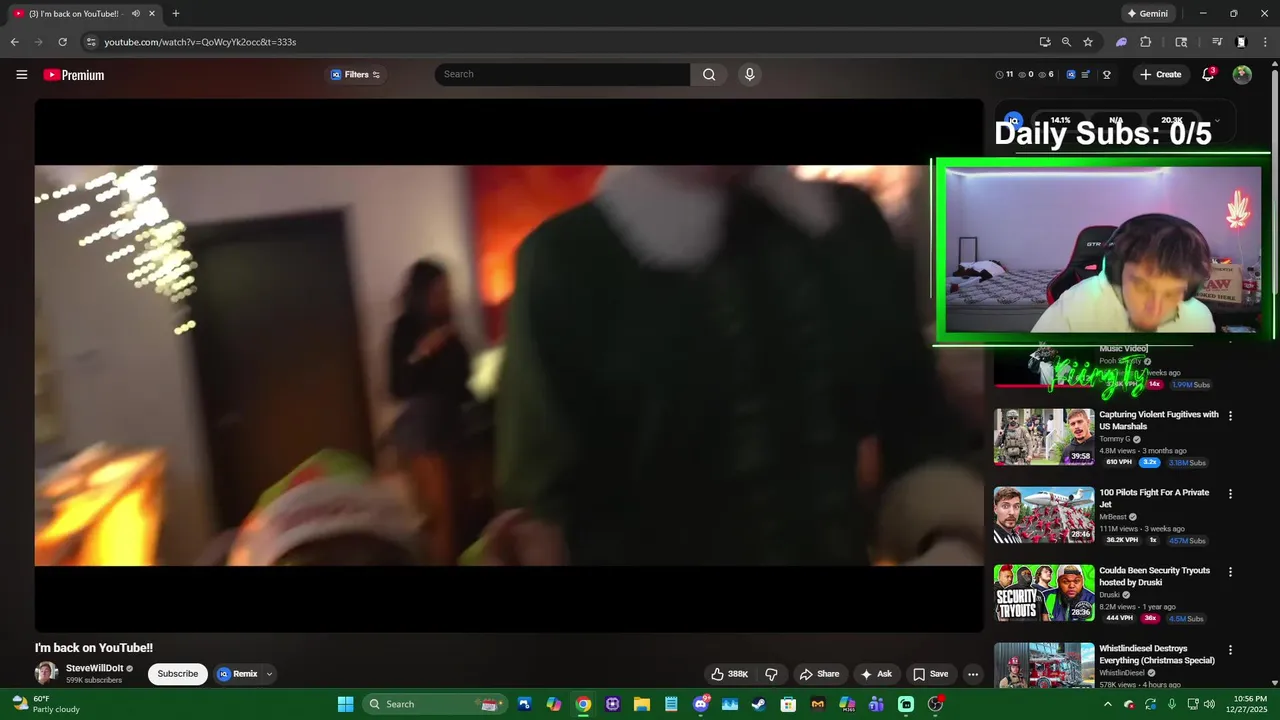This screenshot has width=1280, height=720.
Task: Open the Windows Start menu
Action: pos(345,704)
